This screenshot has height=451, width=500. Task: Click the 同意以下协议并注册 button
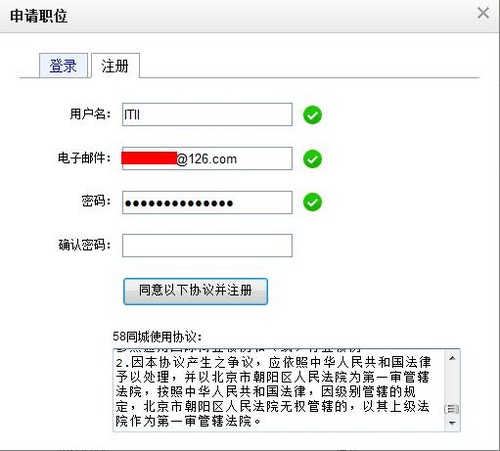coord(195,291)
